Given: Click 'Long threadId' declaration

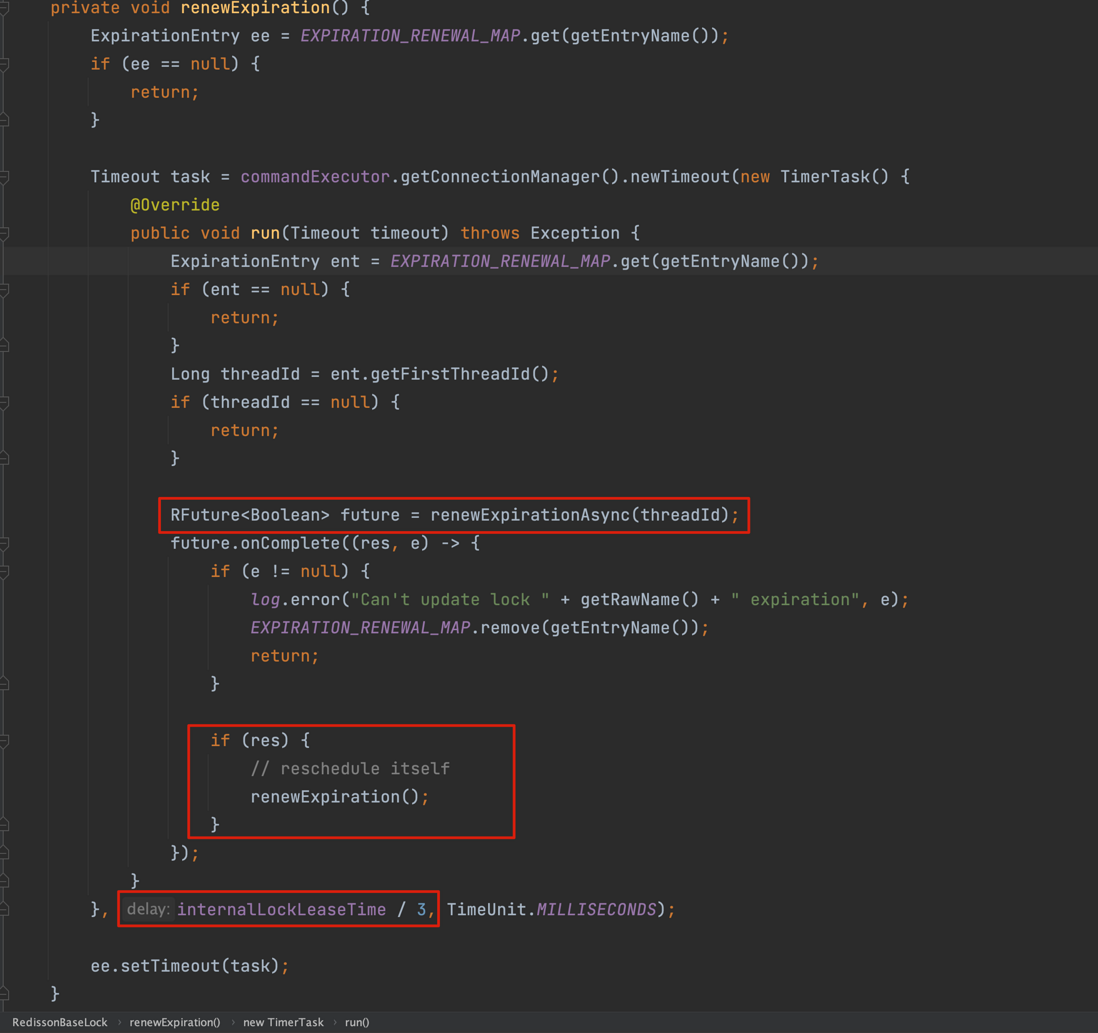Looking at the screenshot, I should tap(235, 374).
